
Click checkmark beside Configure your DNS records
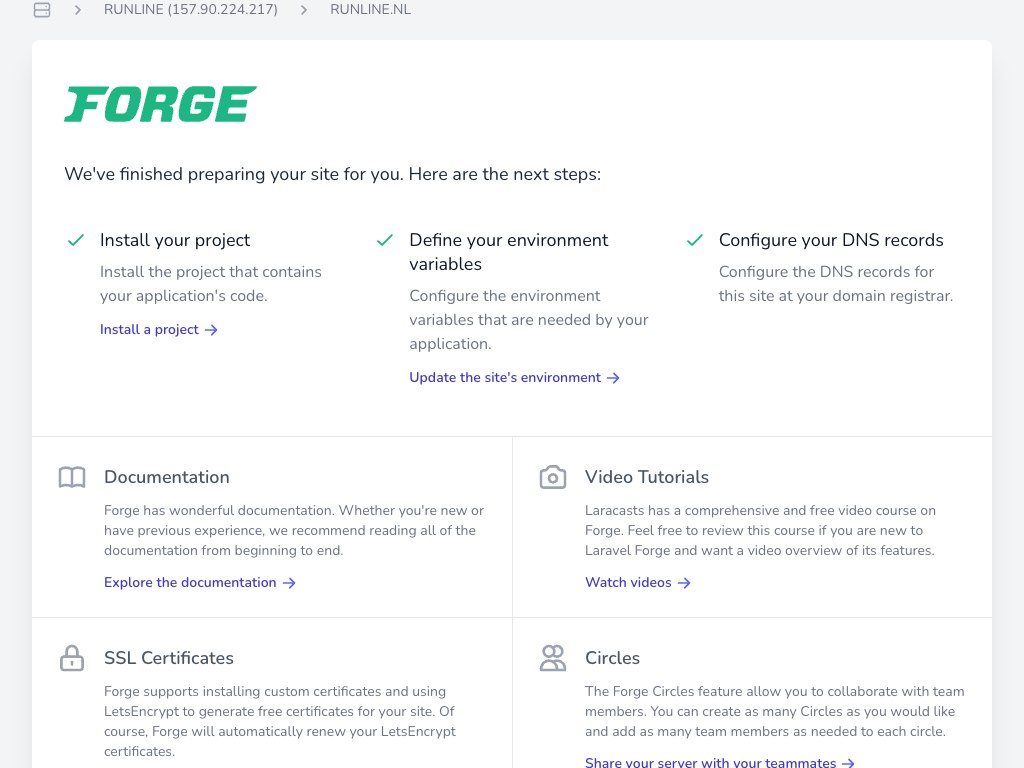coord(694,240)
